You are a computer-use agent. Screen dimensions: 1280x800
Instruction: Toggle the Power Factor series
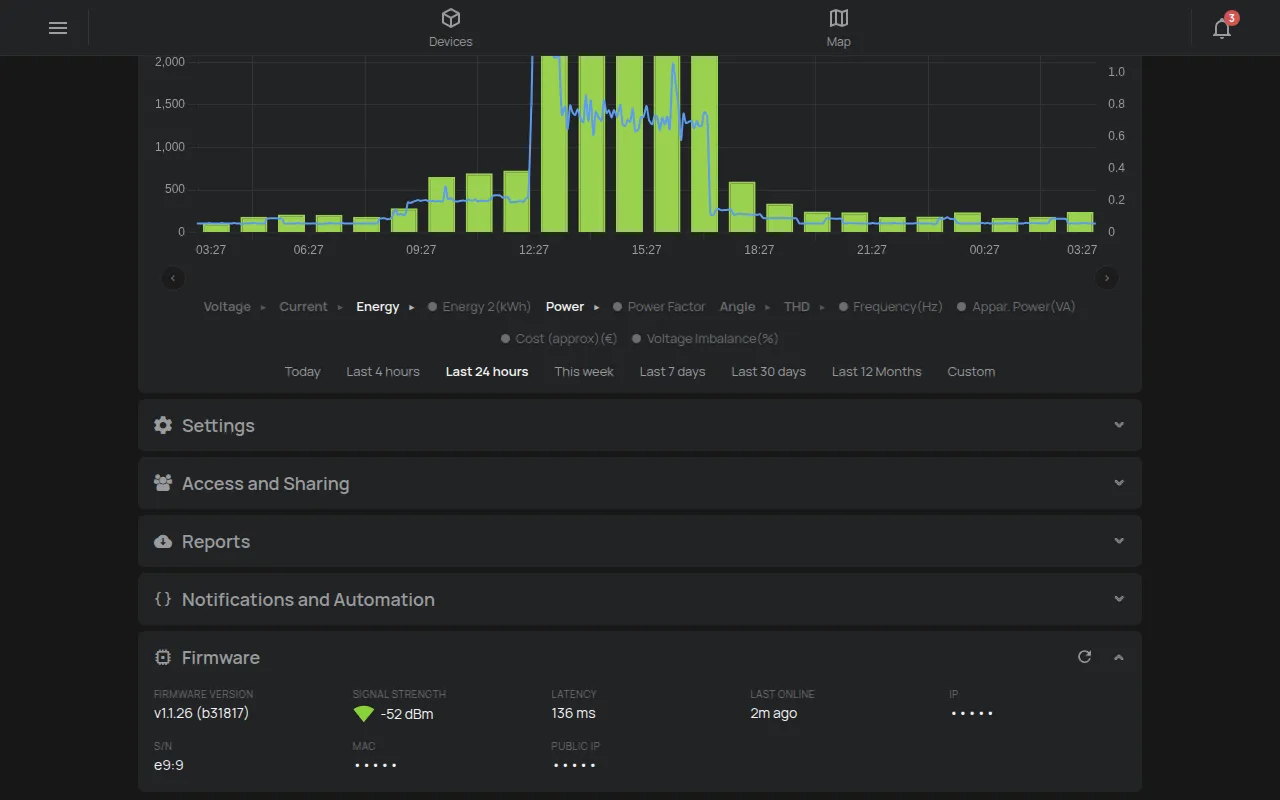[x=659, y=307]
